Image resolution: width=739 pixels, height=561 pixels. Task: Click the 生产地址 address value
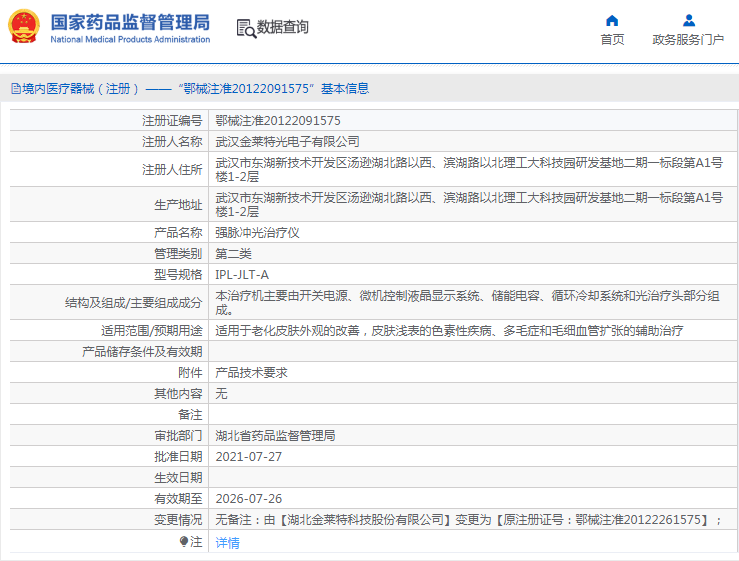pos(469,204)
